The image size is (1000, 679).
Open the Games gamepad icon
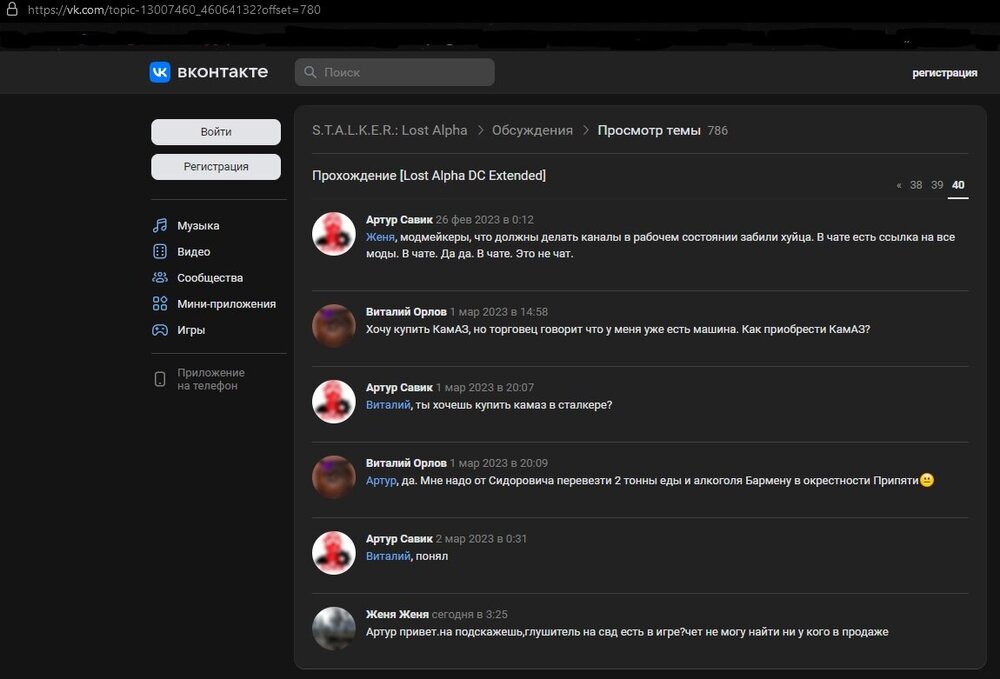pyautogui.click(x=160, y=330)
